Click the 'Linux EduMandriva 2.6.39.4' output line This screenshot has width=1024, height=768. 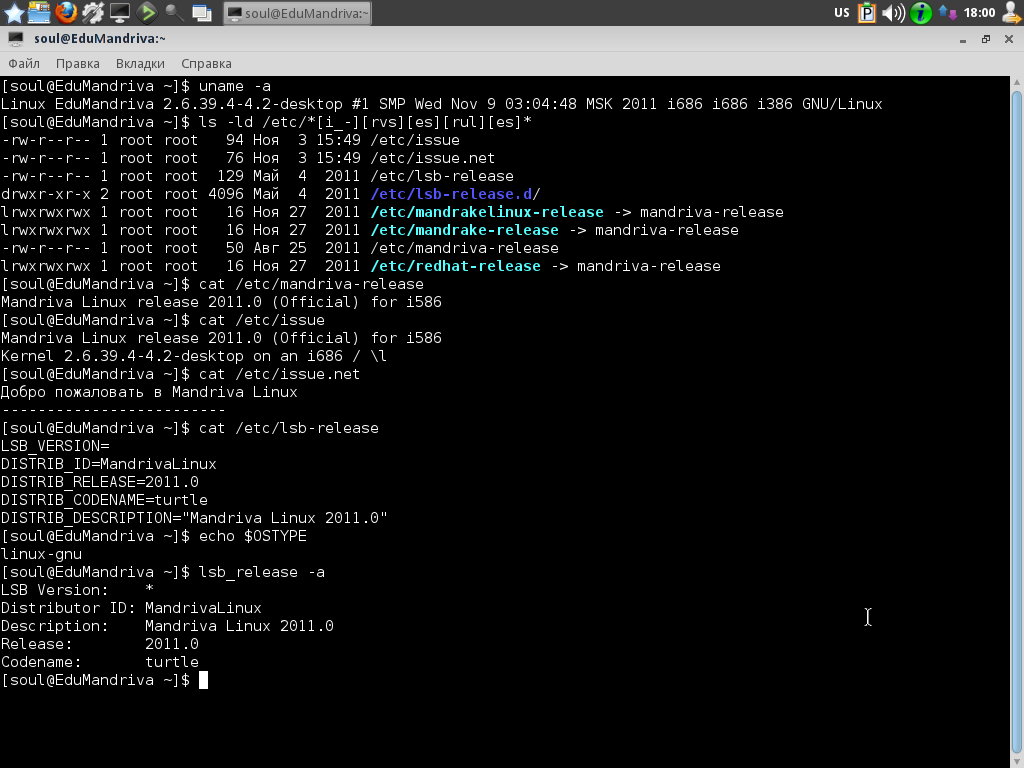[441, 104]
